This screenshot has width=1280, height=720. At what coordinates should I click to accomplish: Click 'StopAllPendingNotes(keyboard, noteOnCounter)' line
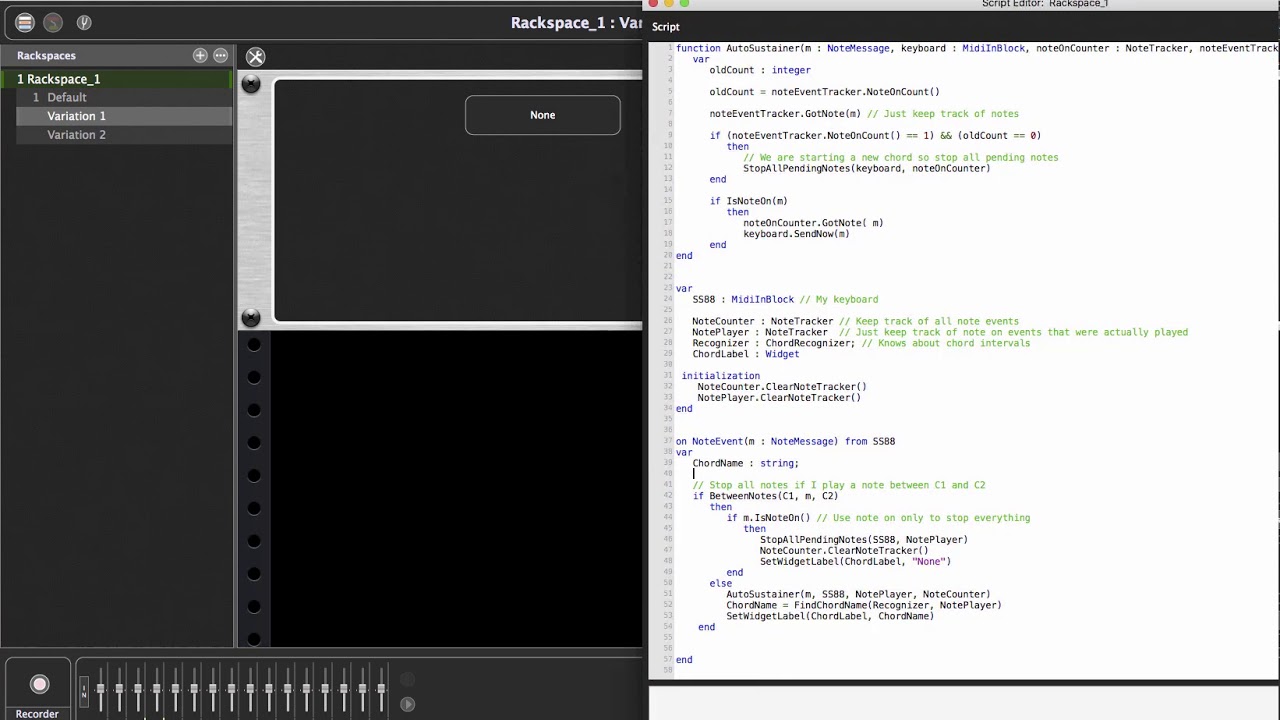[866, 168]
